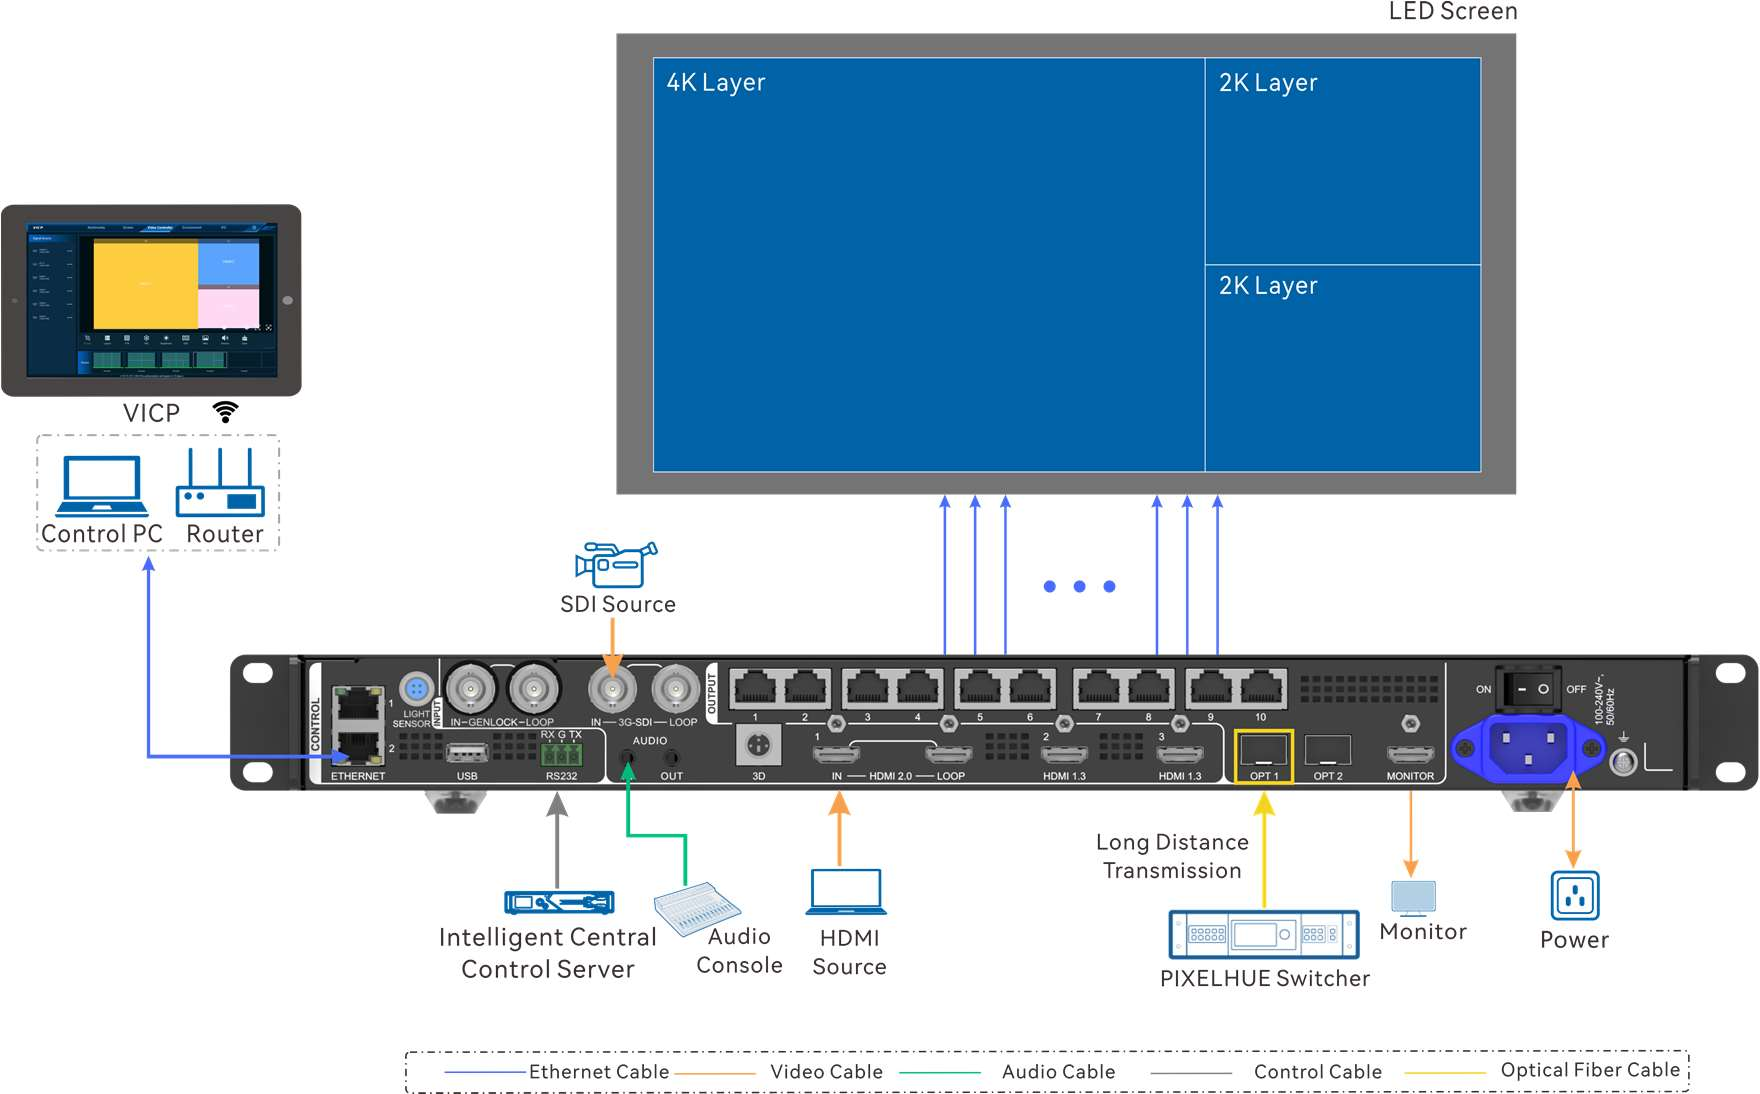The height and width of the screenshot is (1094, 1760).
Task: Click 'Audio Cable' legend entry
Action: tap(1058, 1072)
